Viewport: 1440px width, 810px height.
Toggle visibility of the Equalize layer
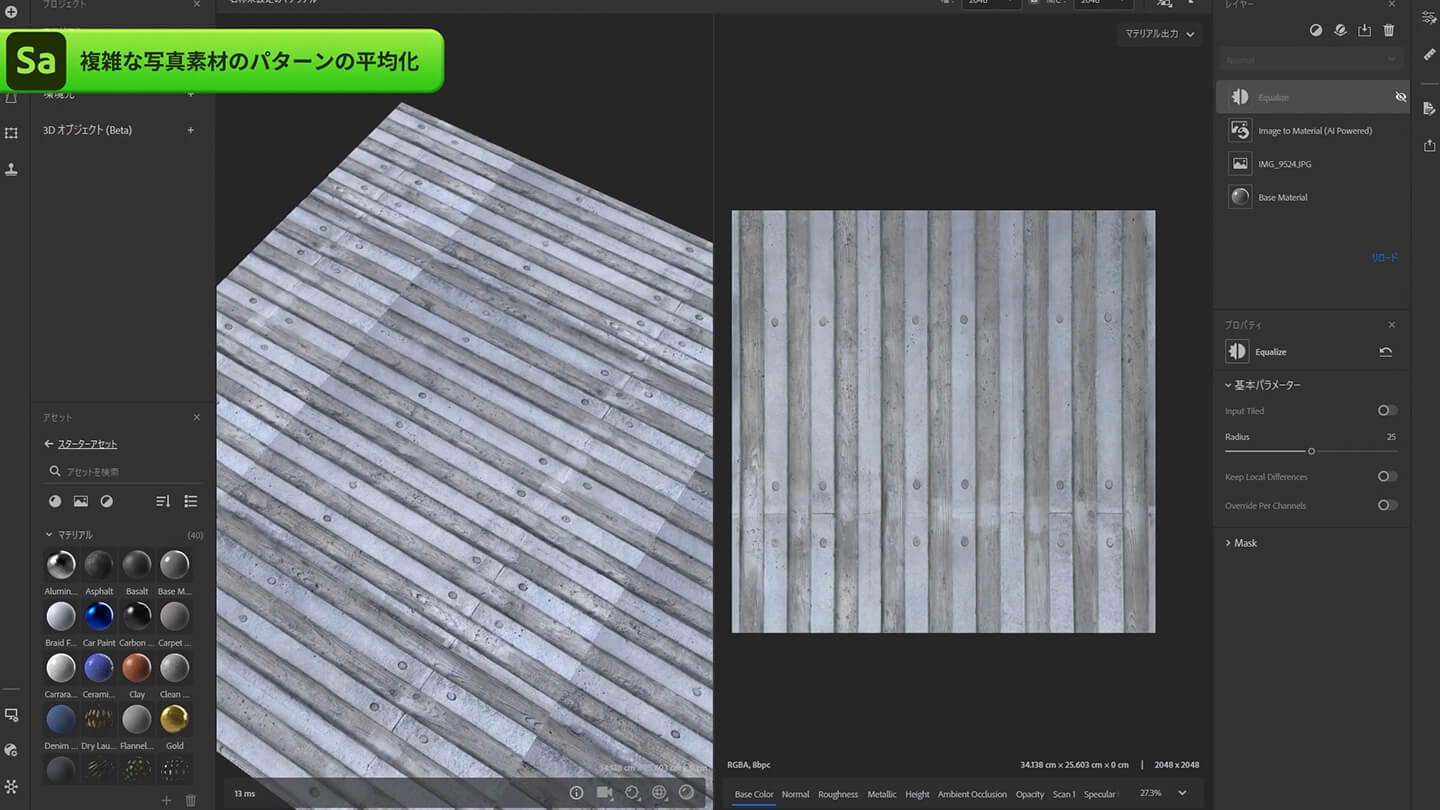1400,97
